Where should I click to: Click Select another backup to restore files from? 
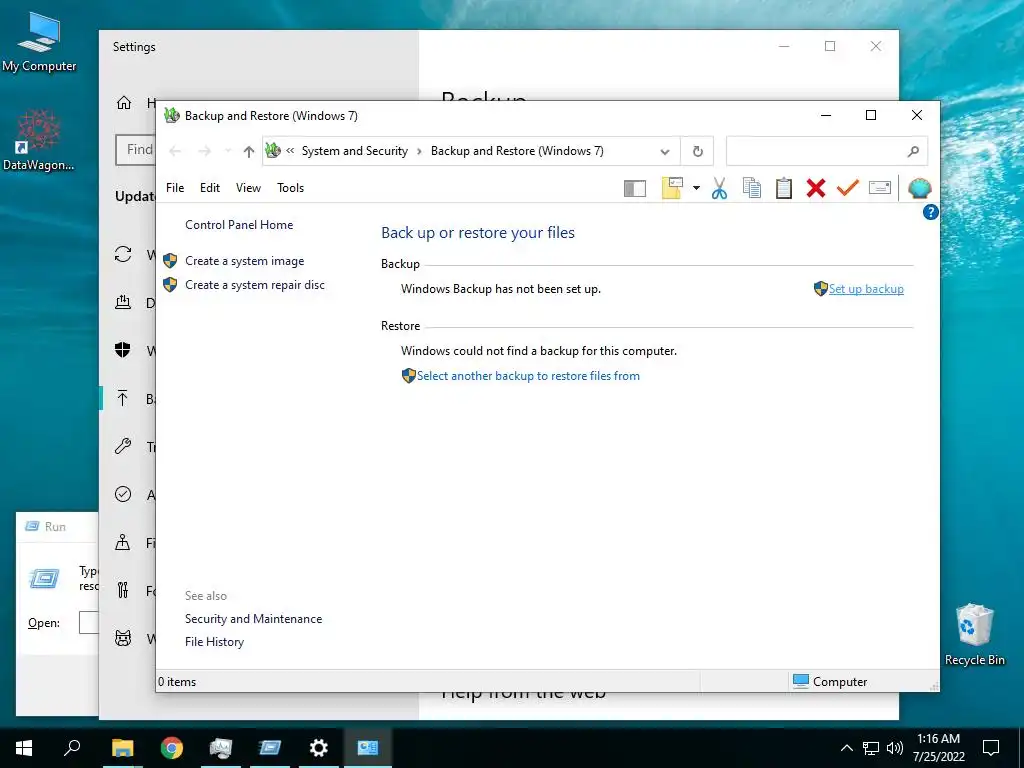pos(528,376)
